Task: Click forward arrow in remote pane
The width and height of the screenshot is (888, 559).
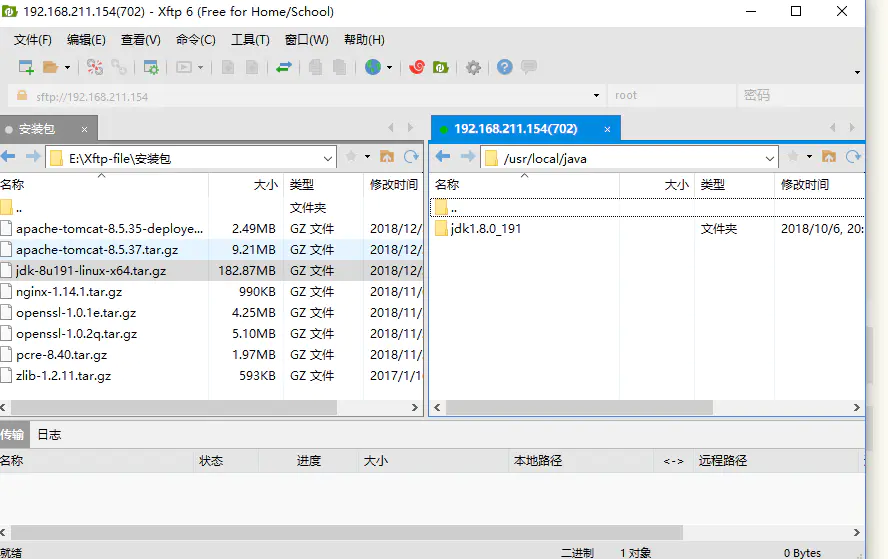Action: click(x=468, y=156)
